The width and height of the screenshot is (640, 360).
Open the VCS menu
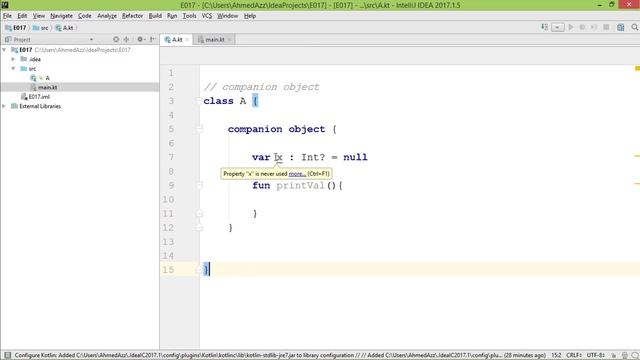coord(207,16)
